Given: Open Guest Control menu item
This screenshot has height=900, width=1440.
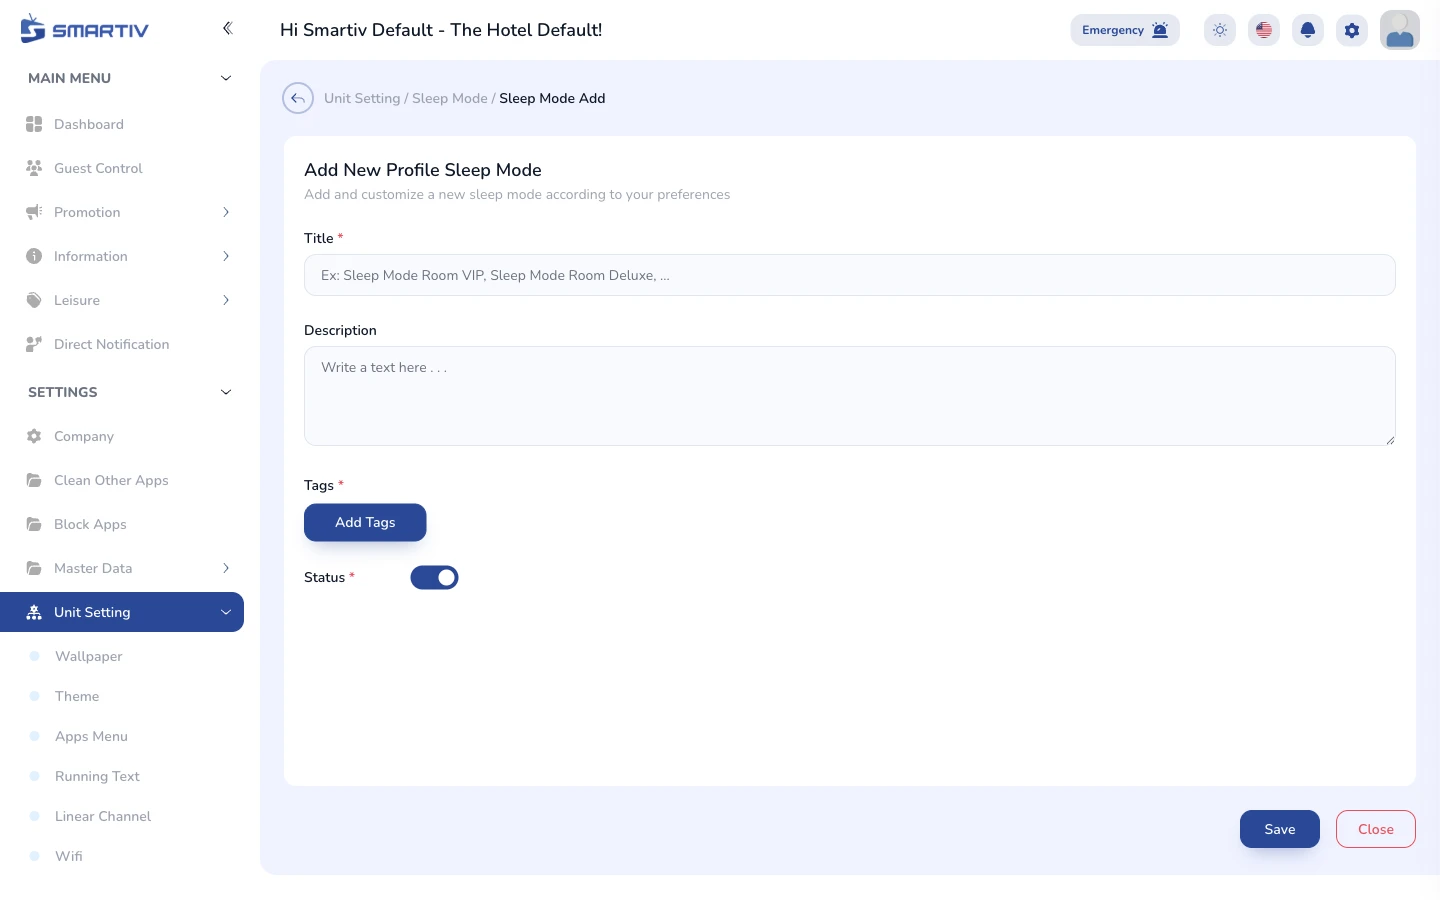Looking at the screenshot, I should (122, 168).
